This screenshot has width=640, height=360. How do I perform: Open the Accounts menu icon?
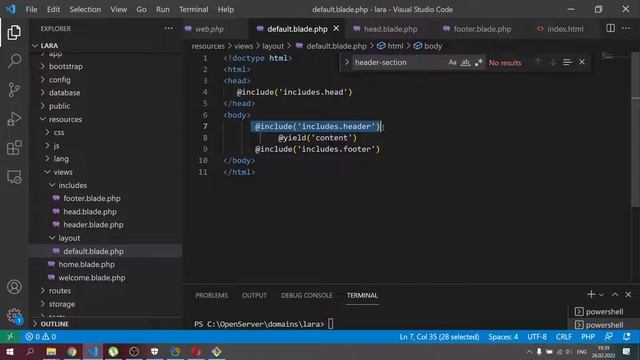click(x=14, y=287)
